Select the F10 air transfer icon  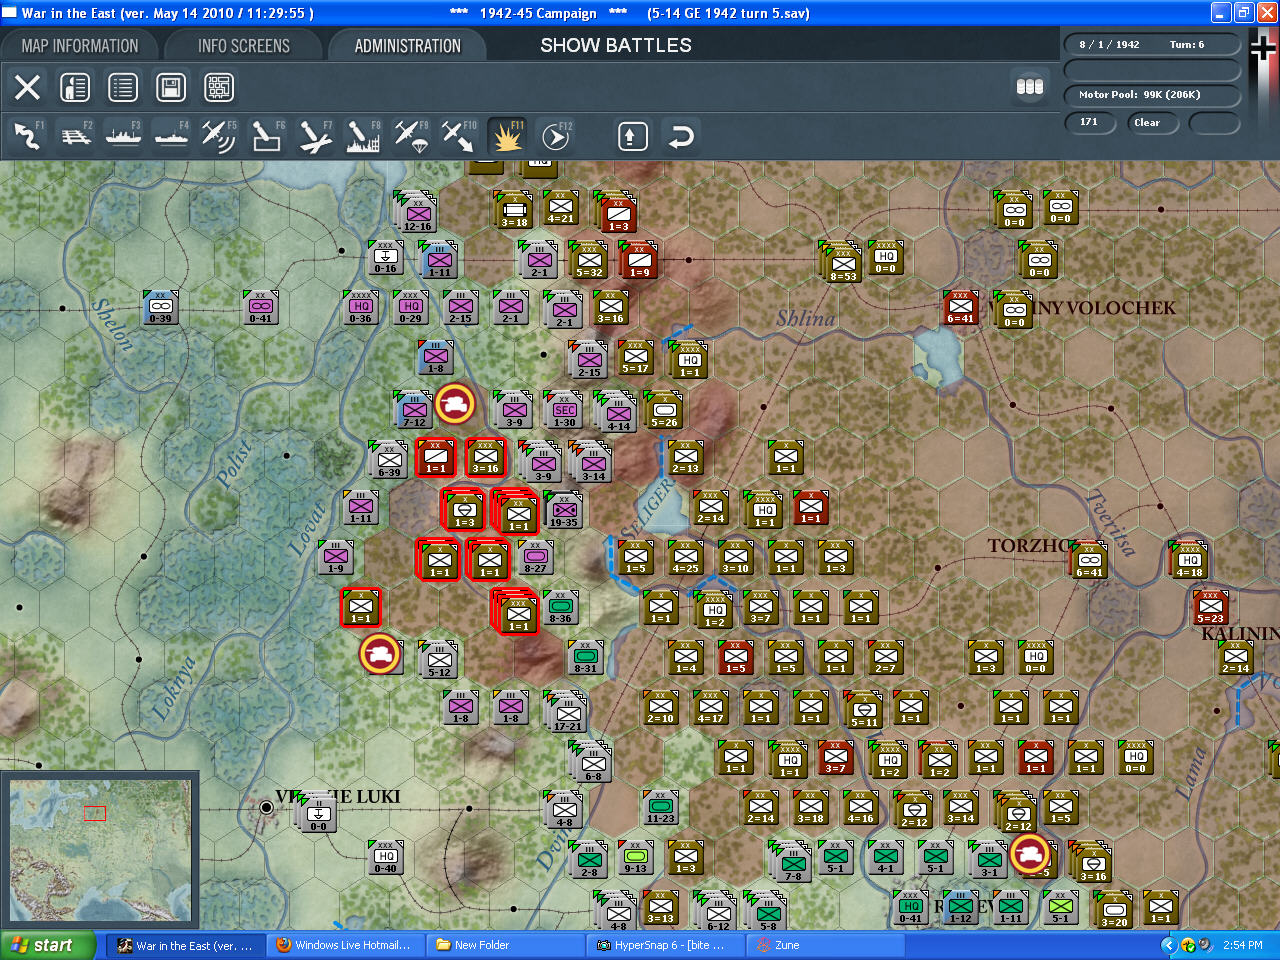click(x=459, y=135)
